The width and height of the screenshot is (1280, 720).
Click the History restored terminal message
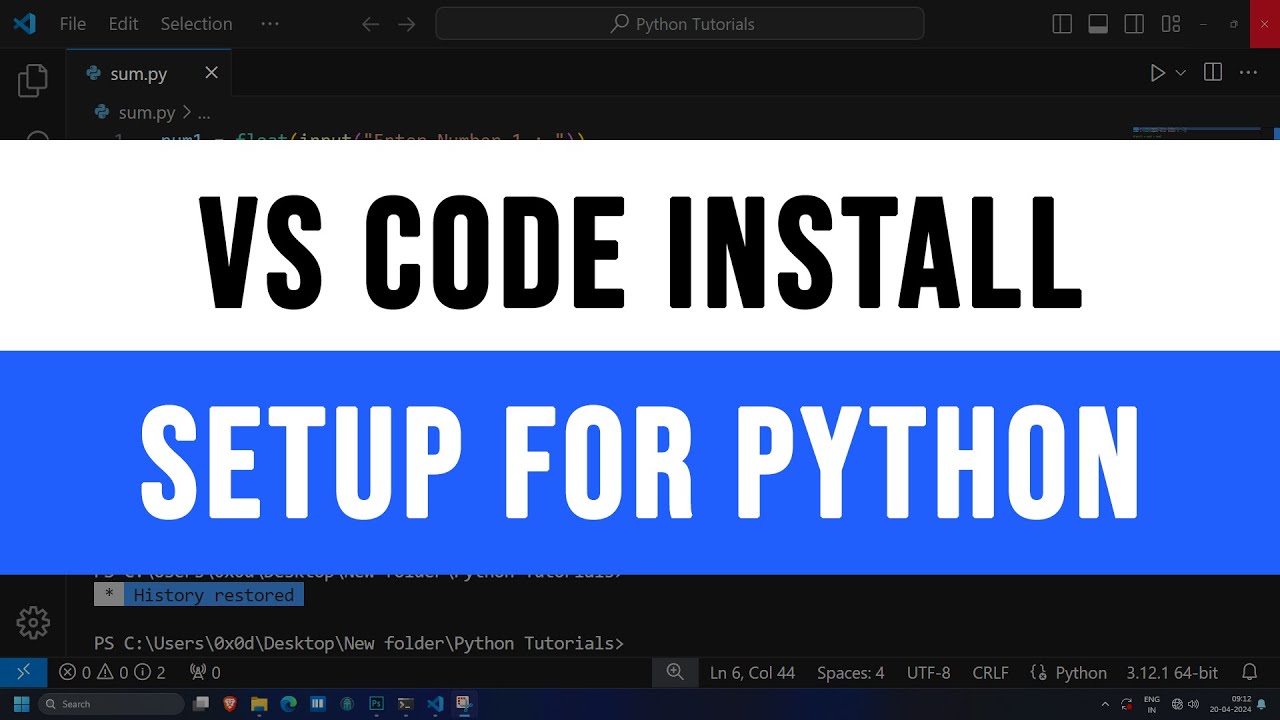coord(199,595)
